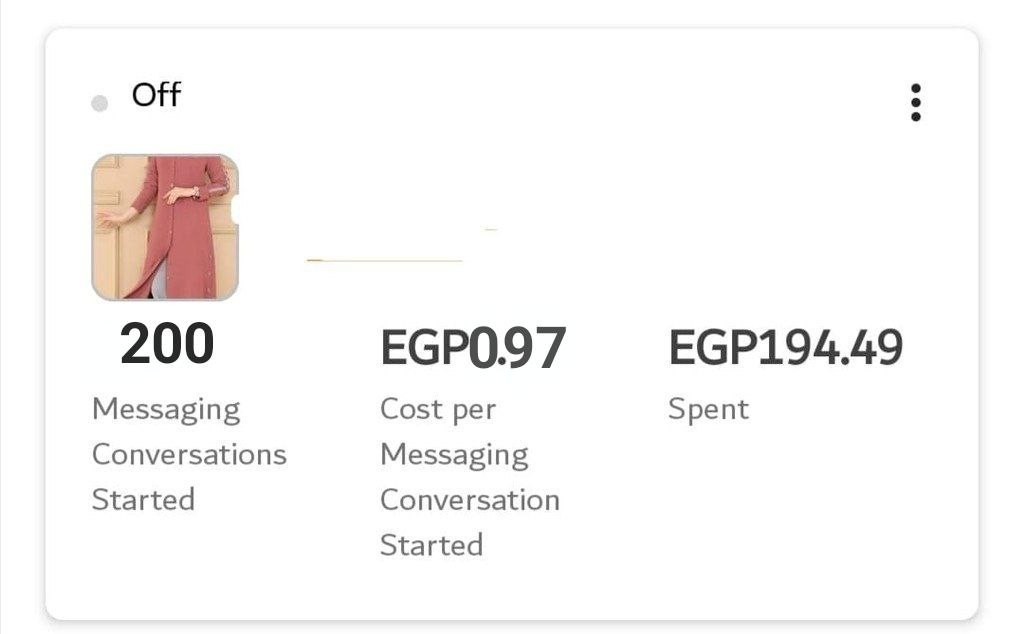Open the red dress ad thumbnail
Viewport: 1024px width, 634px height.
(x=165, y=227)
